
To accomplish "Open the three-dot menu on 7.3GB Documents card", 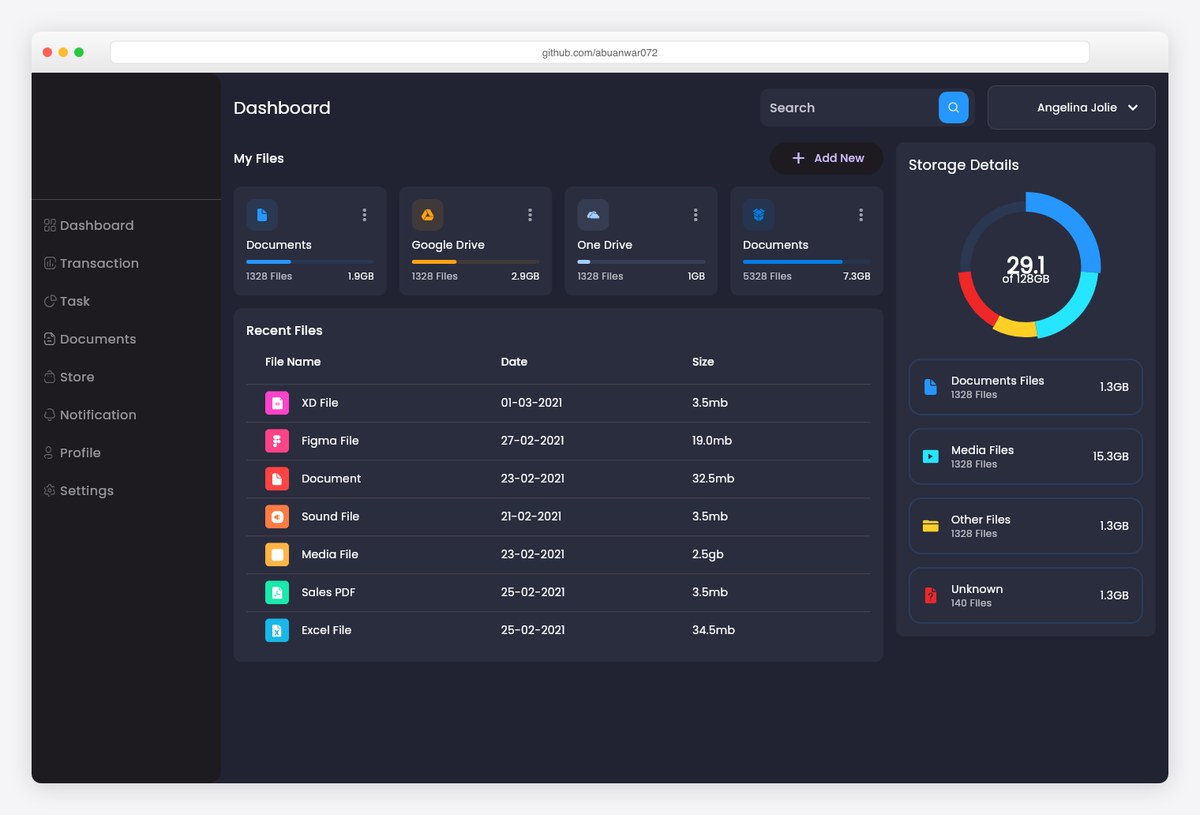I will [x=861, y=215].
